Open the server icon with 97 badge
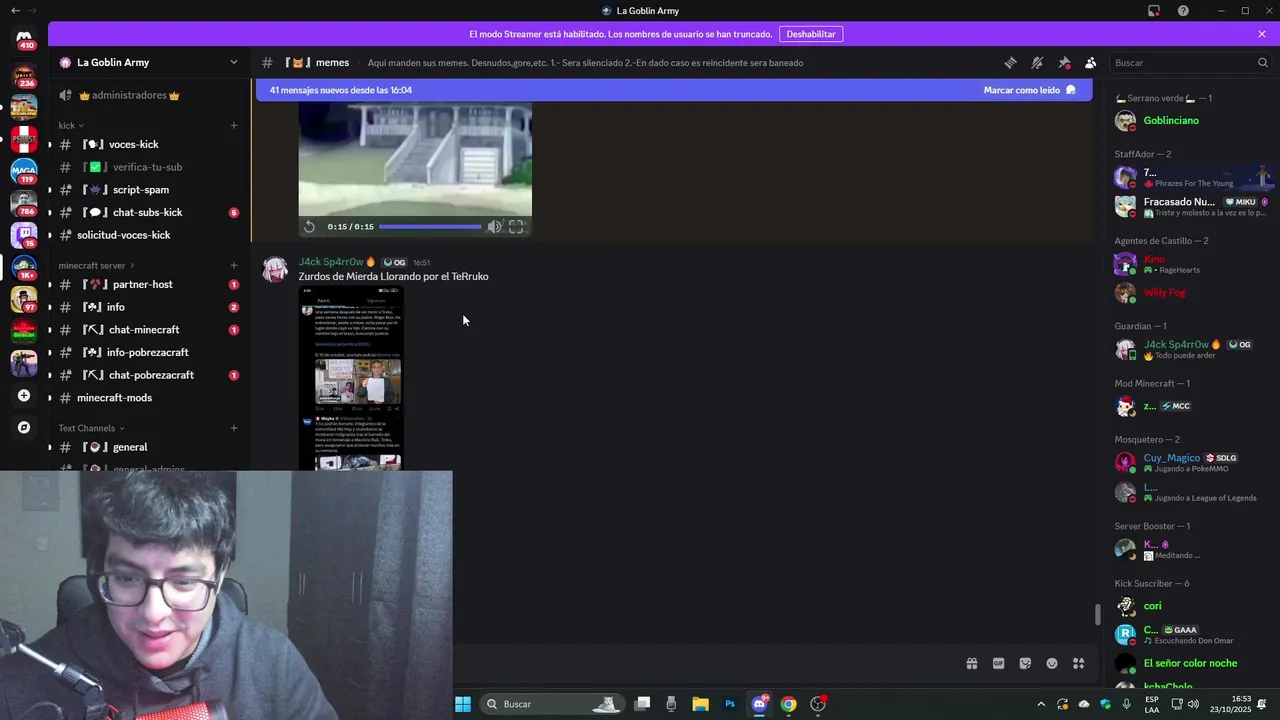 [24, 300]
